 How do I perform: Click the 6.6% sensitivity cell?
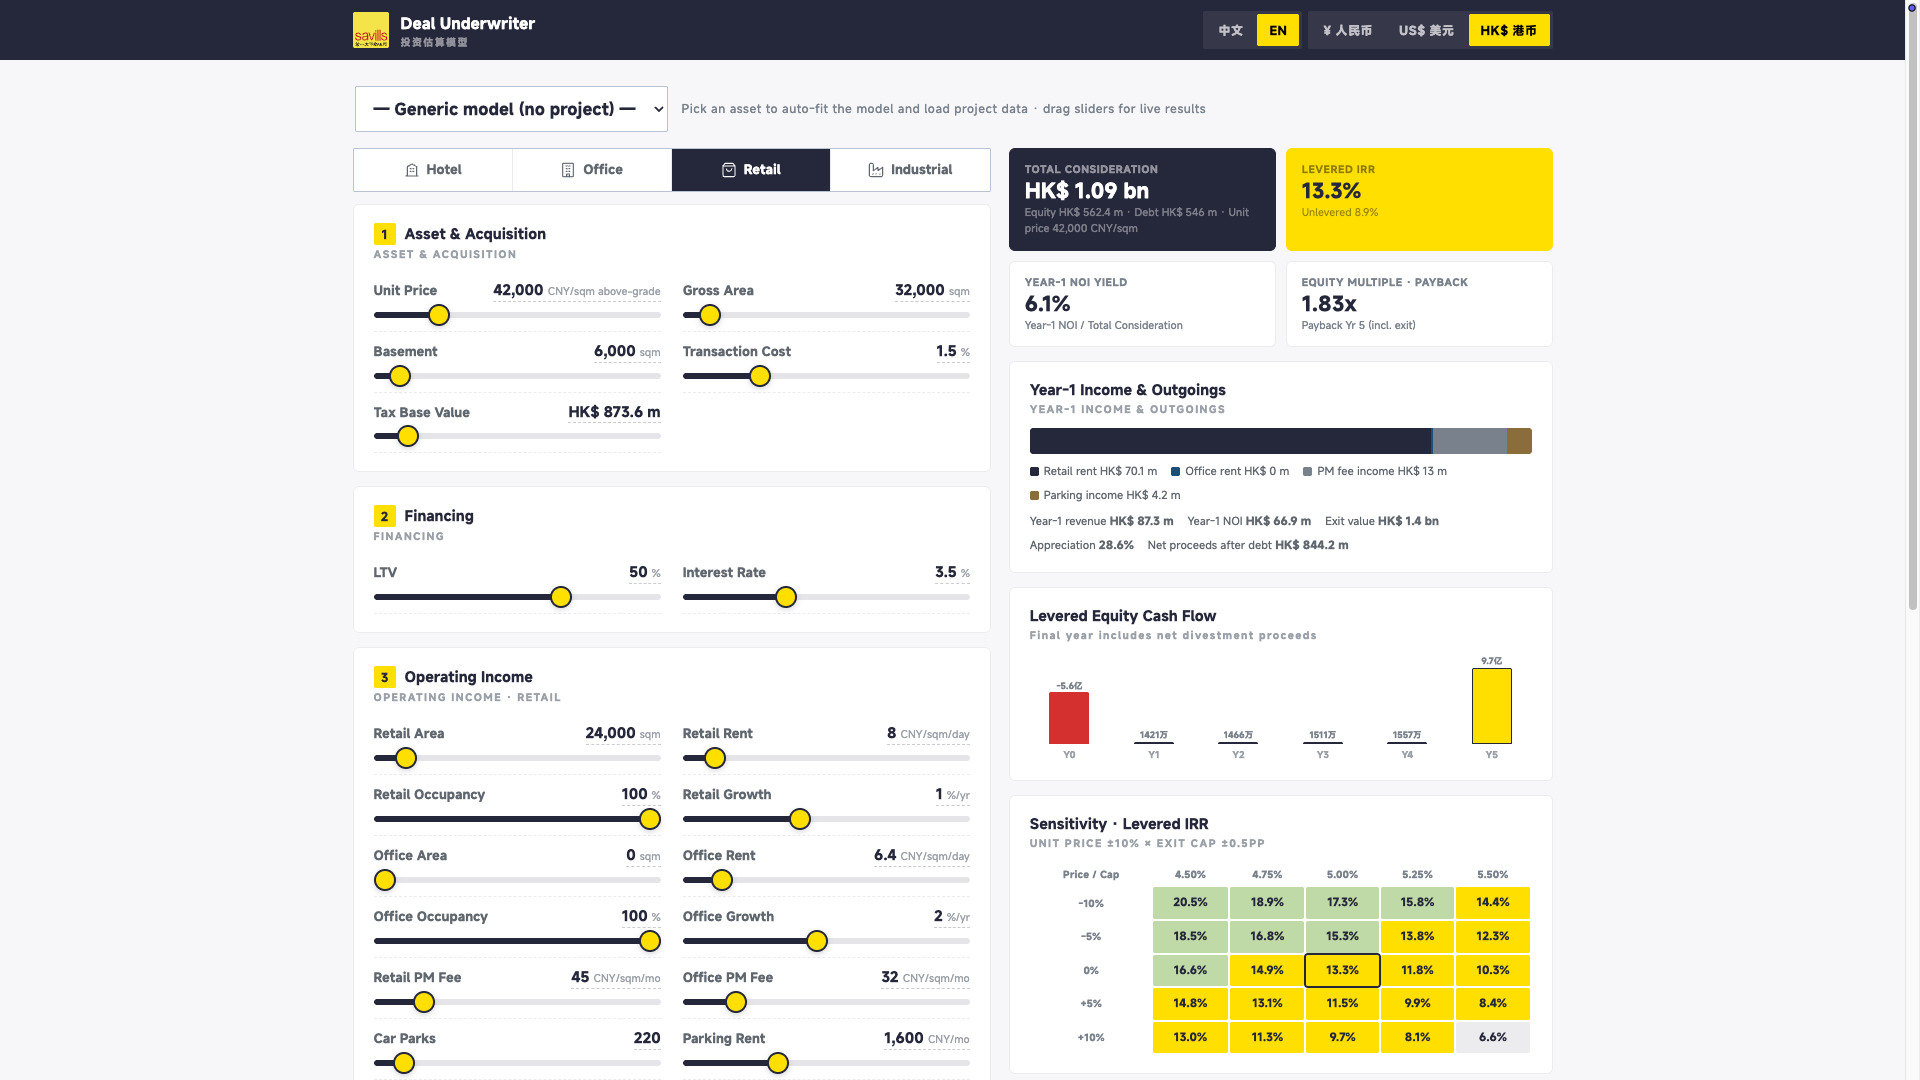click(x=1492, y=1037)
